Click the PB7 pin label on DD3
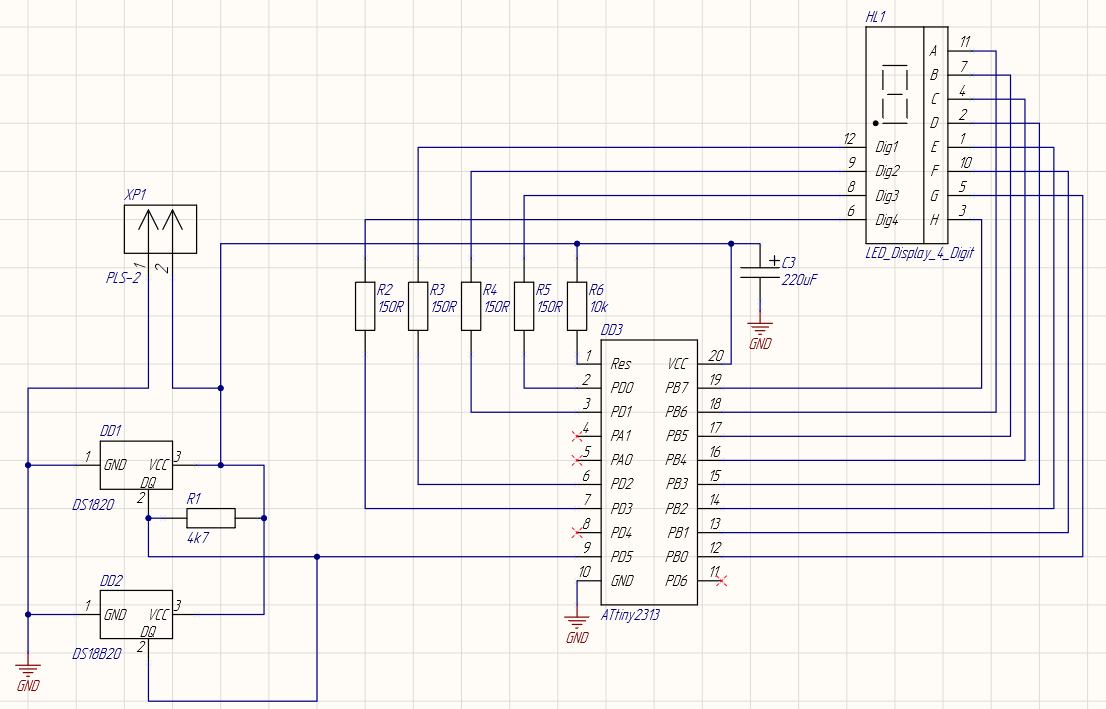Screen dimensions: 1106x709 [676, 388]
